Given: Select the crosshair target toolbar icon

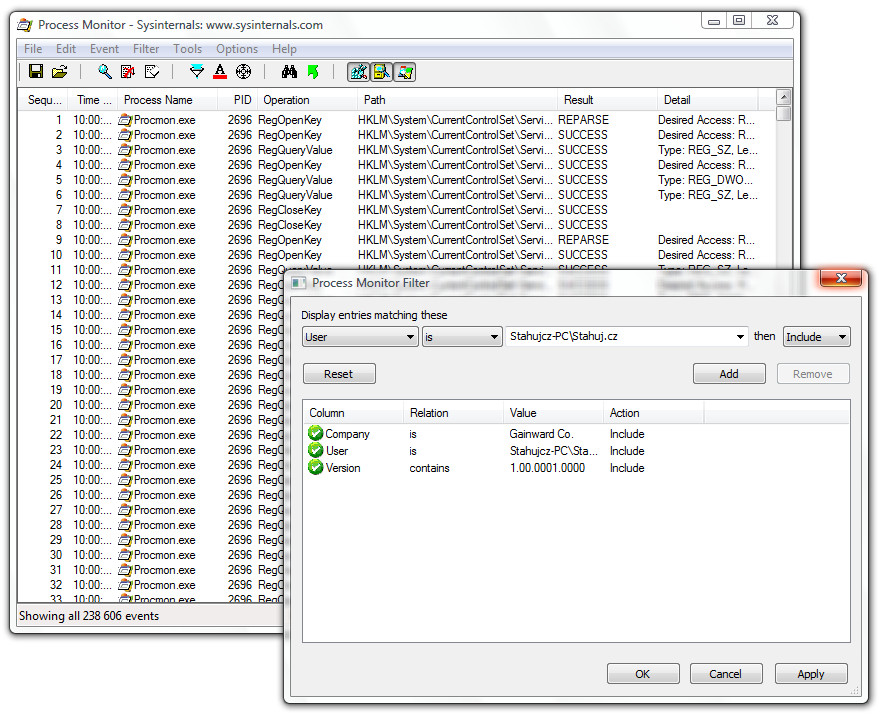Looking at the screenshot, I should point(243,71).
